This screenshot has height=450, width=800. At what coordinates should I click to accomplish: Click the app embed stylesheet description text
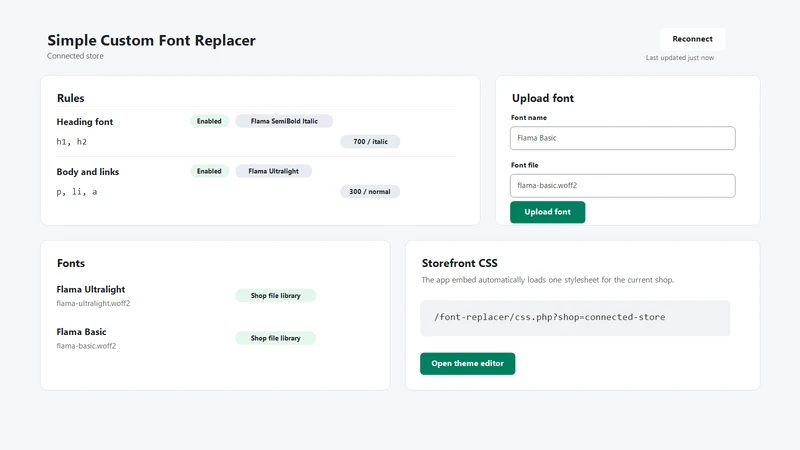547,280
